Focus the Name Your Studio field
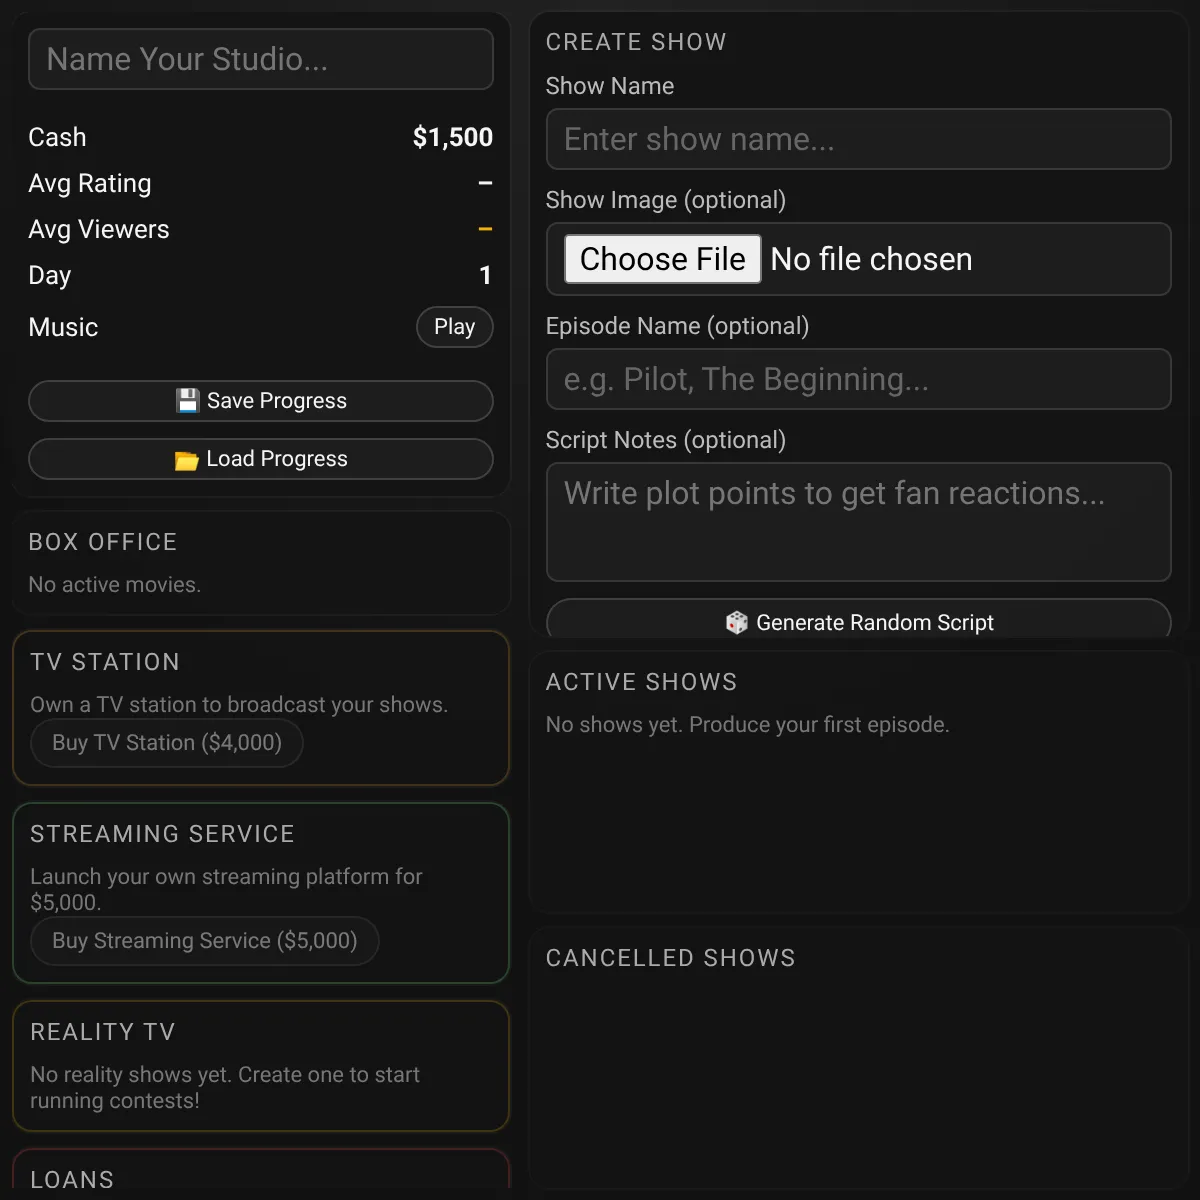Viewport: 1200px width, 1200px height. pos(261,59)
